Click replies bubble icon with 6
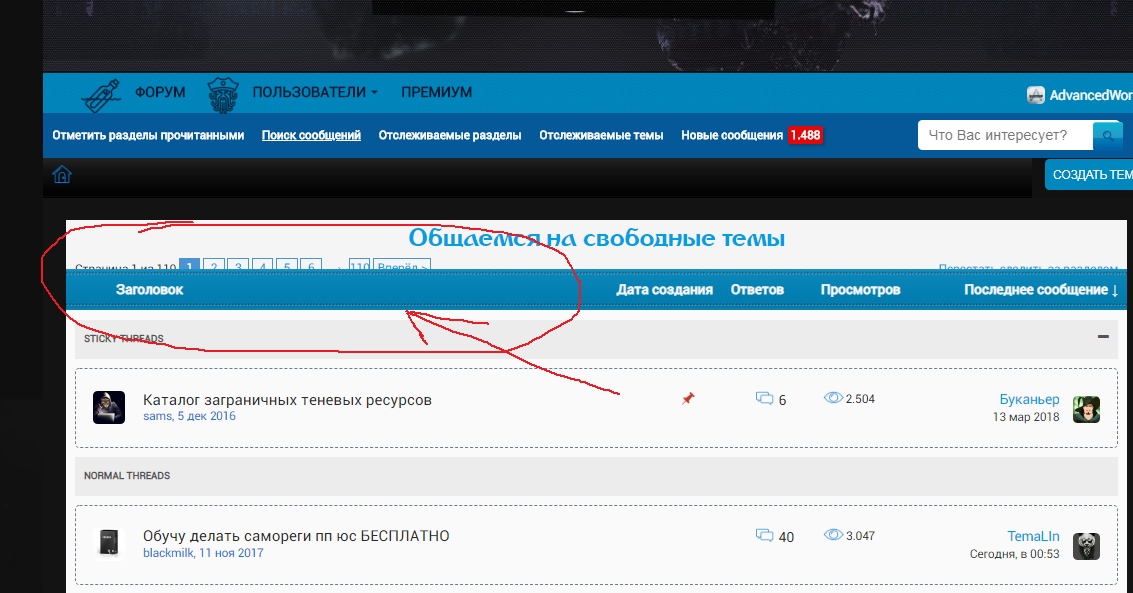This screenshot has height=593, width=1133. coord(764,399)
